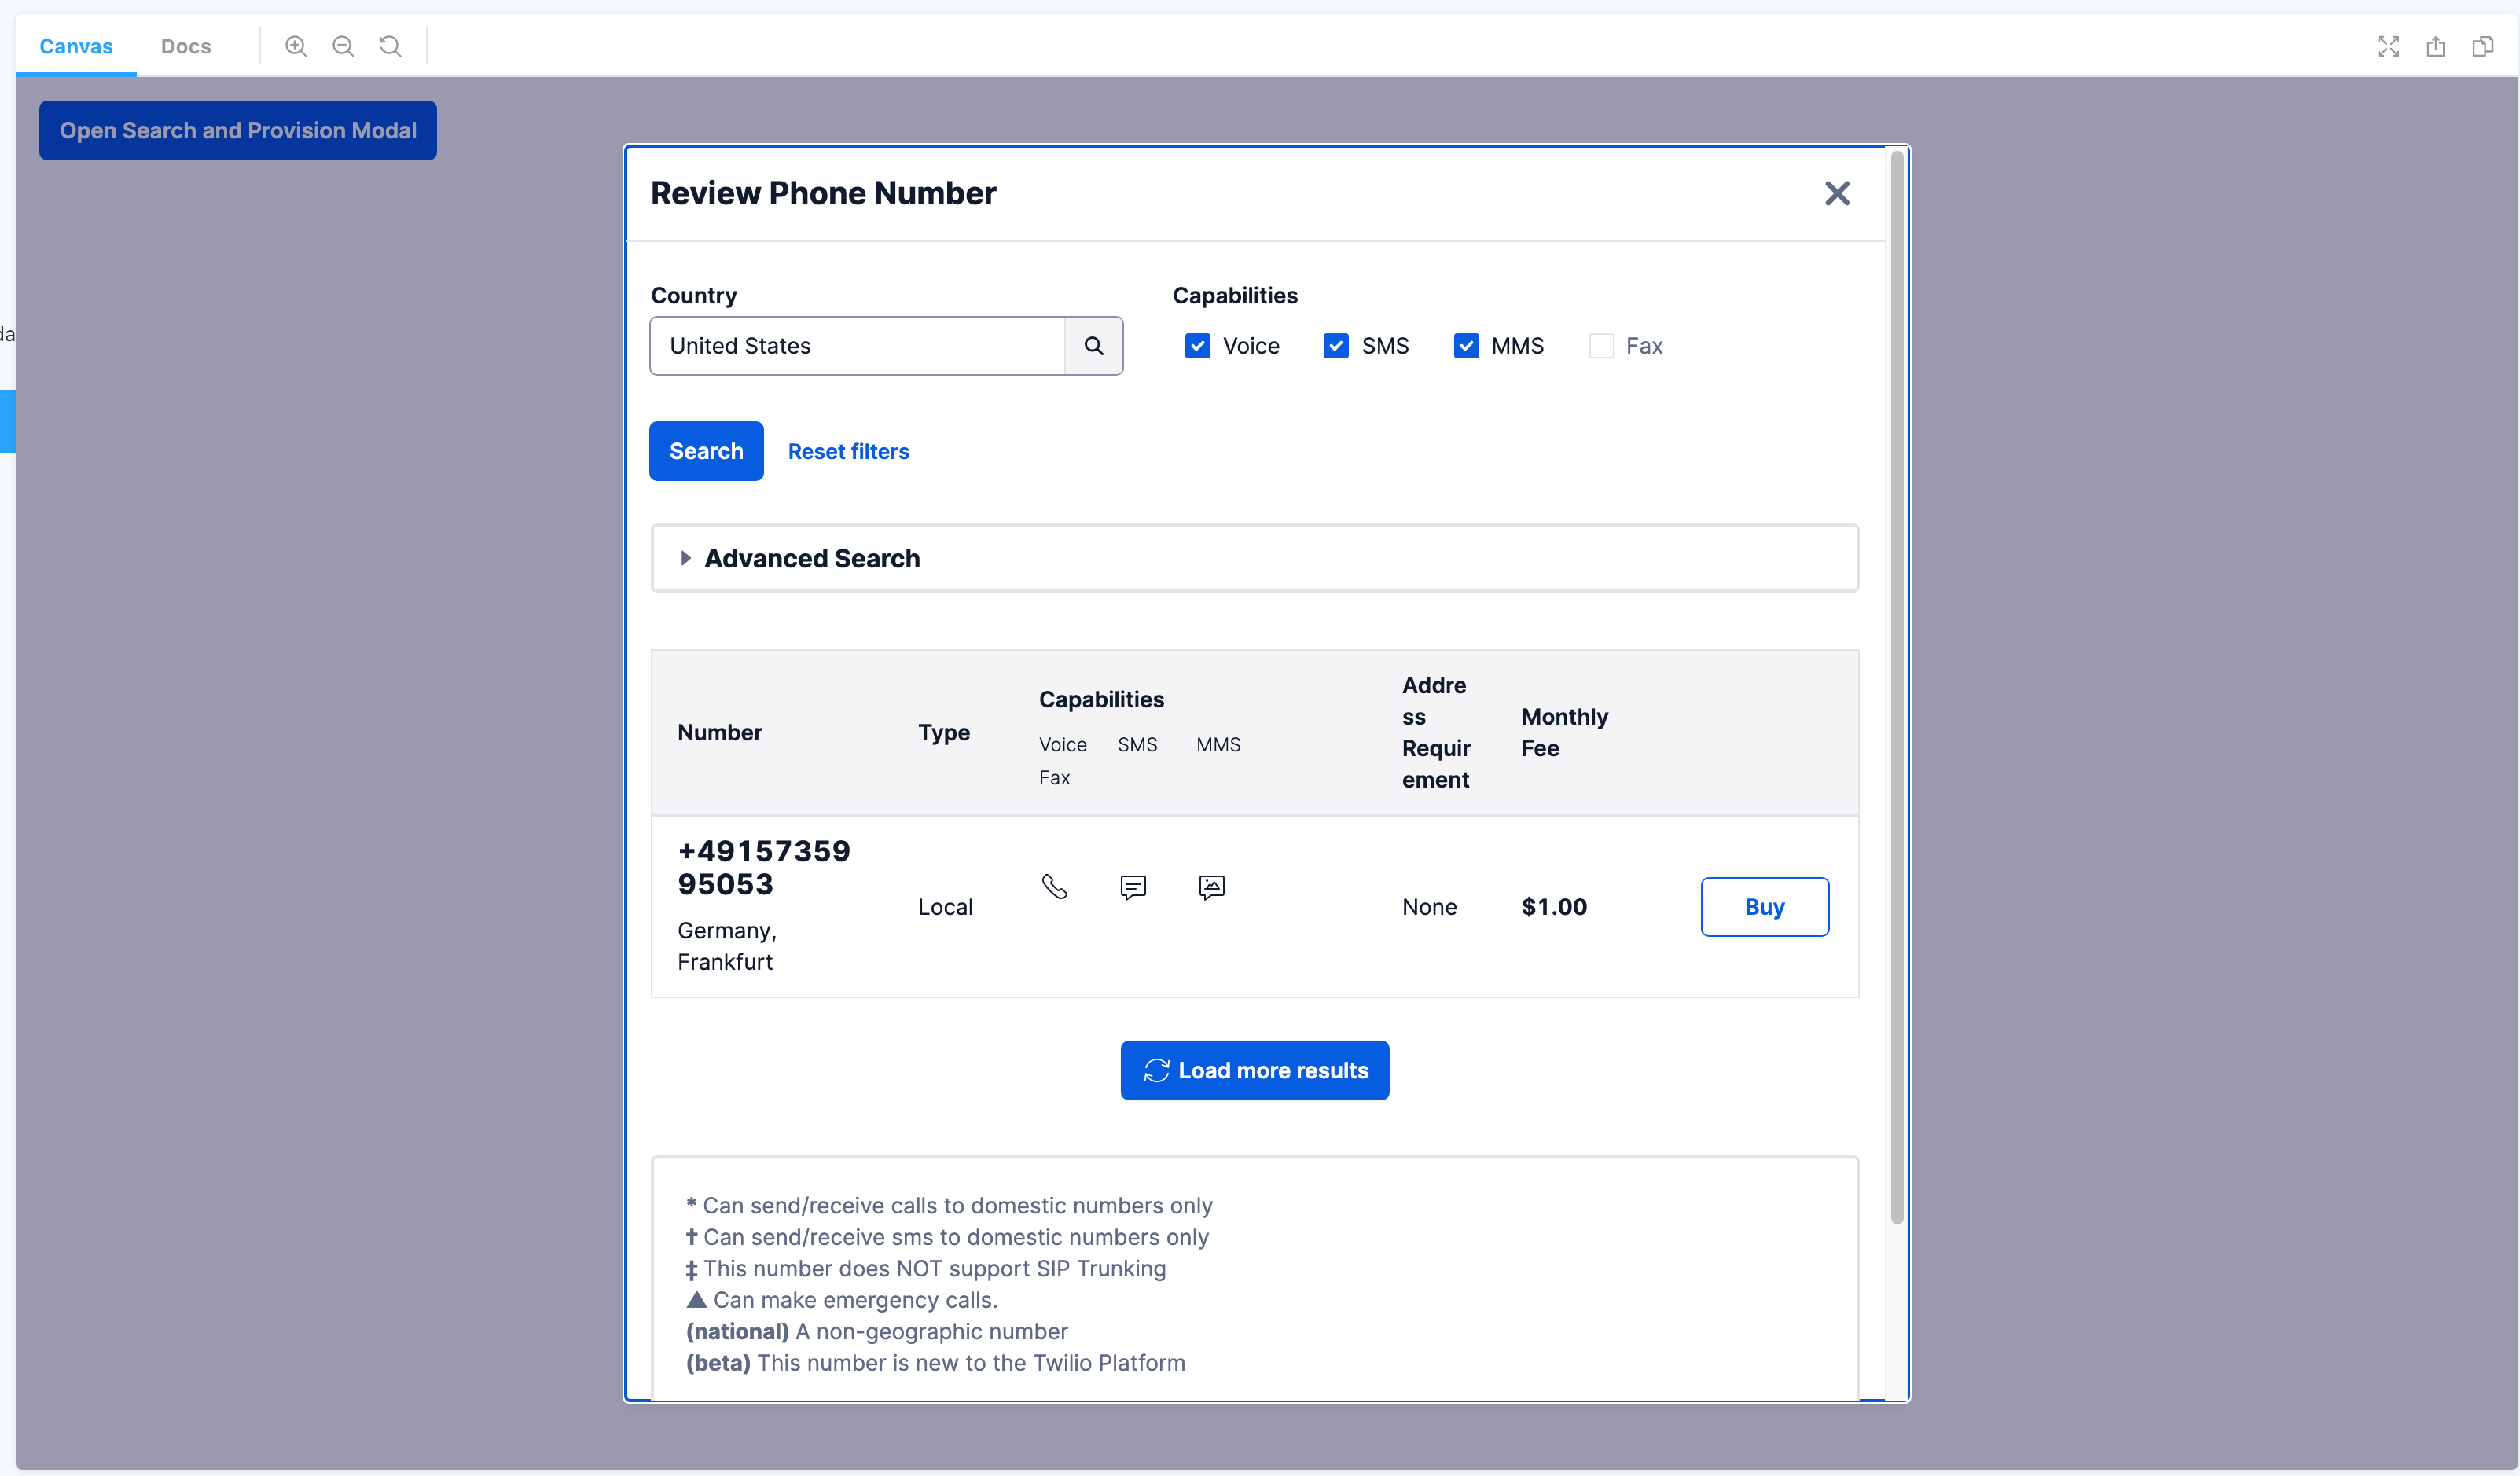Enter fullscreen with the expand arrows icon
Viewport: 2520px width, 1476px height.
(x=2388, y=46)
